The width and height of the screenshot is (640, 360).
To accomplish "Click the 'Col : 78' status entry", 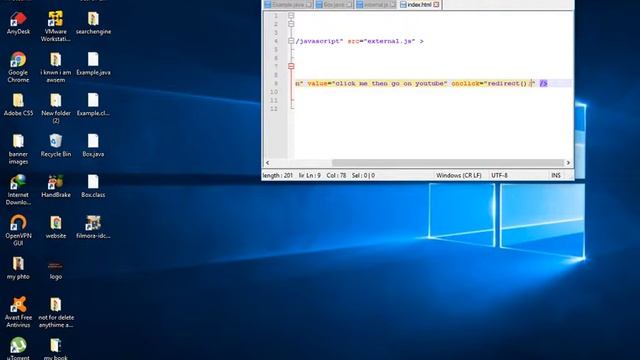I will click(x=336, y=176).
